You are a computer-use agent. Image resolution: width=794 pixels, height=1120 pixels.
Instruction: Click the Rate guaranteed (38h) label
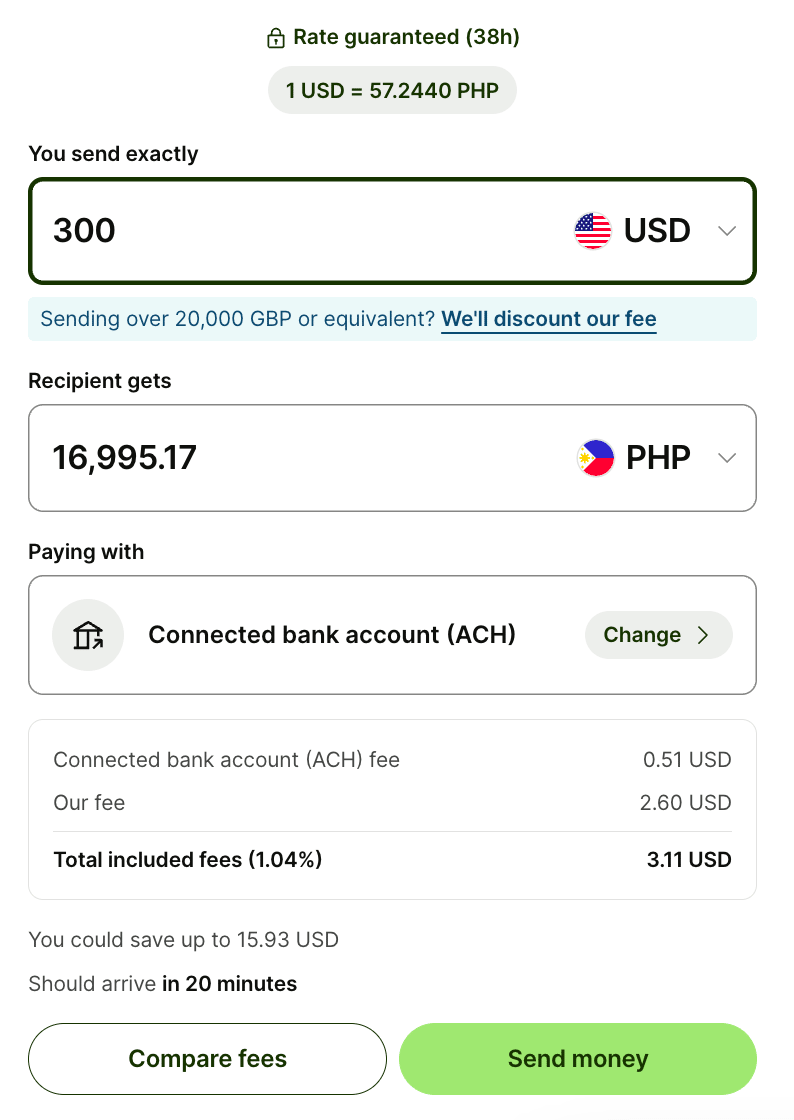(406, 38)
